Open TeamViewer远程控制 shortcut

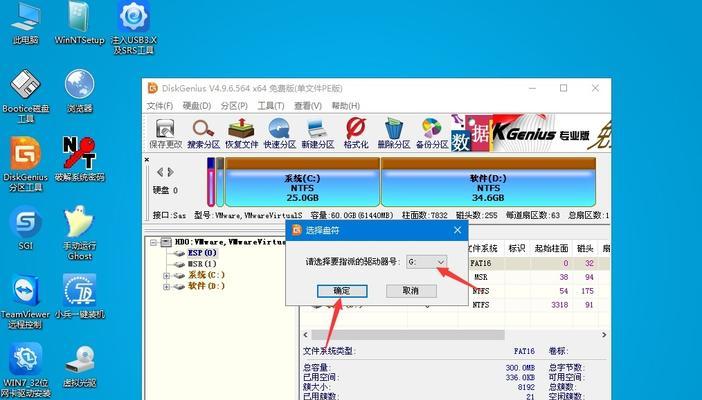coord(26,301)
